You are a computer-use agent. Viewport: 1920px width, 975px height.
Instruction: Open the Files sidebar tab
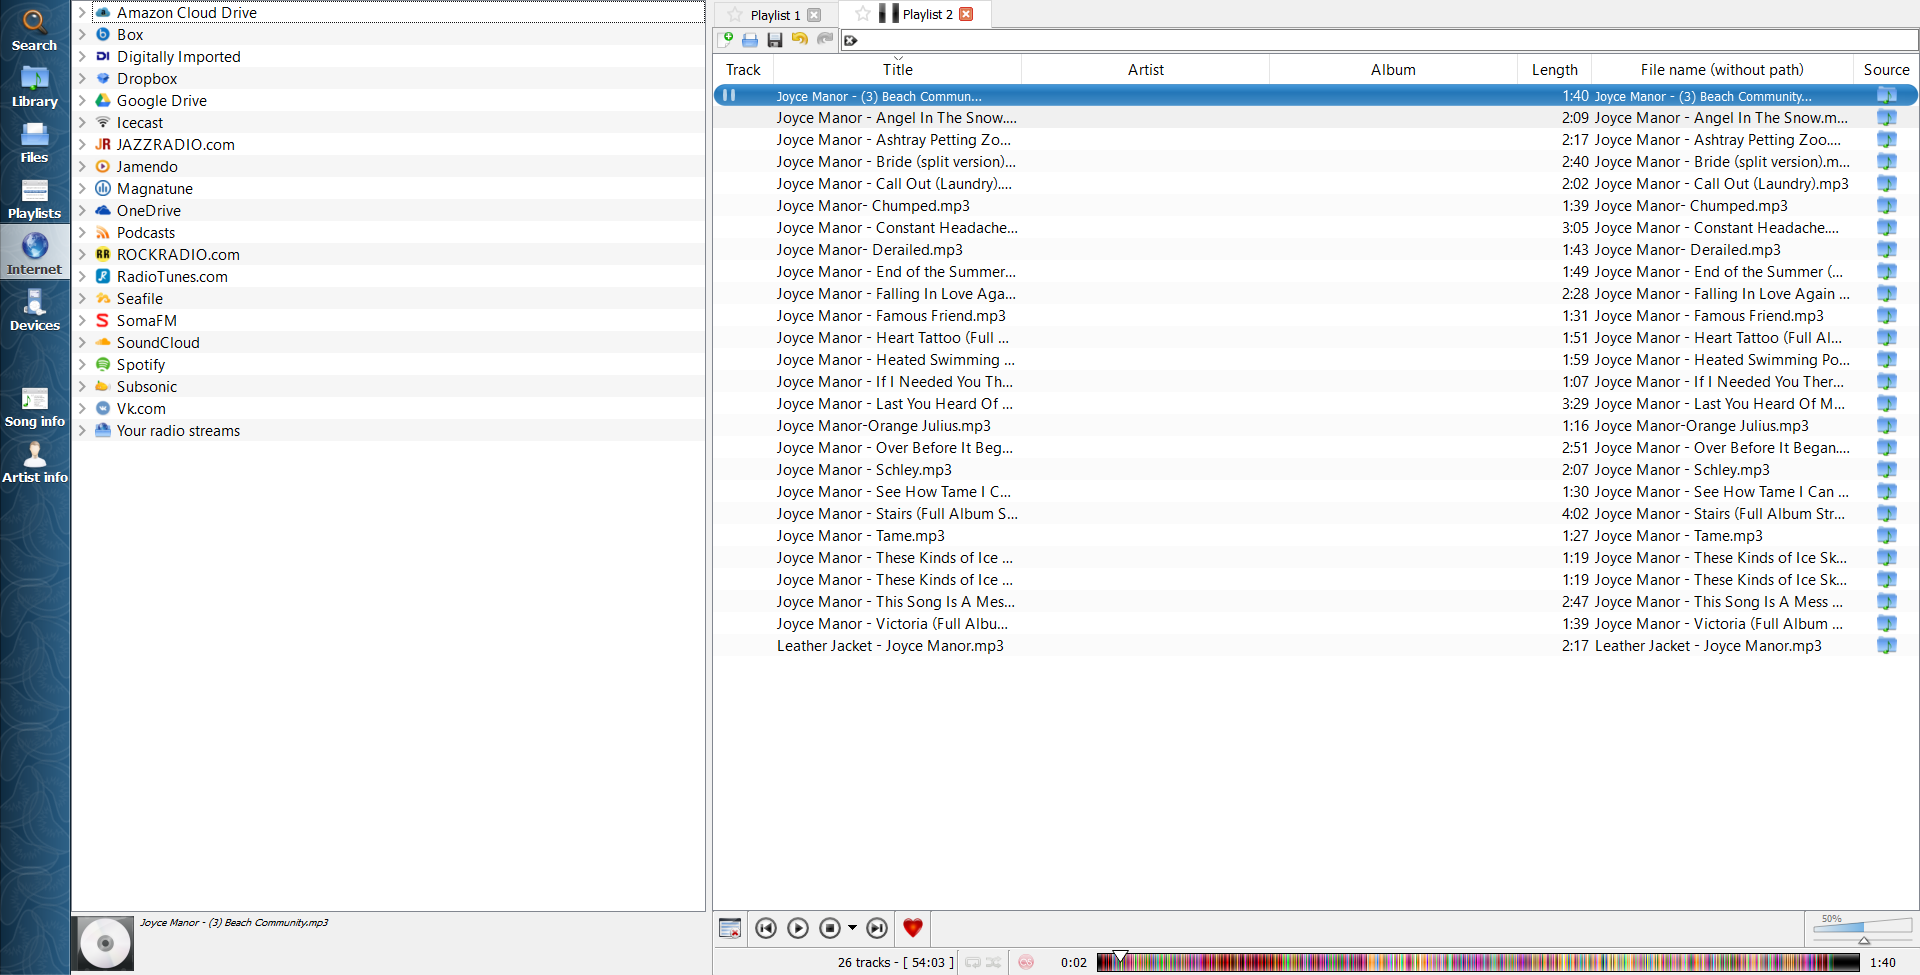(34, 142)
